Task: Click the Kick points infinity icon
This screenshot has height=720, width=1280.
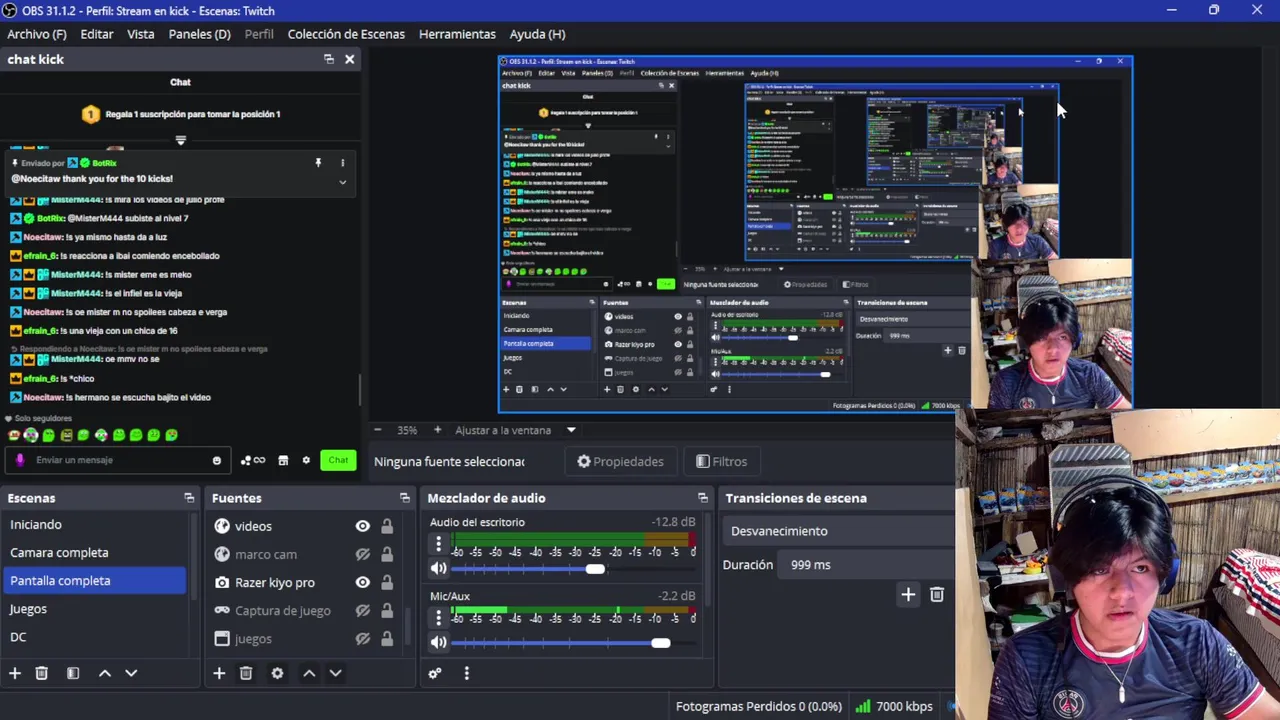Action: [x=253, y=460]
